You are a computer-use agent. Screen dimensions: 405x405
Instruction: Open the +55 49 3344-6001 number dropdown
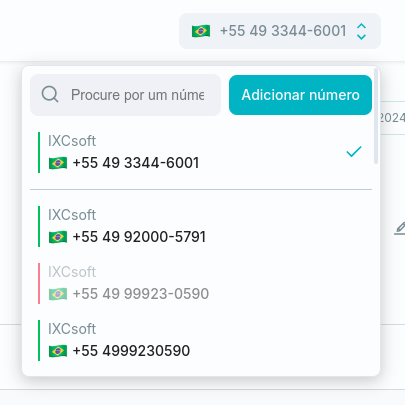(x=280, y=31)
